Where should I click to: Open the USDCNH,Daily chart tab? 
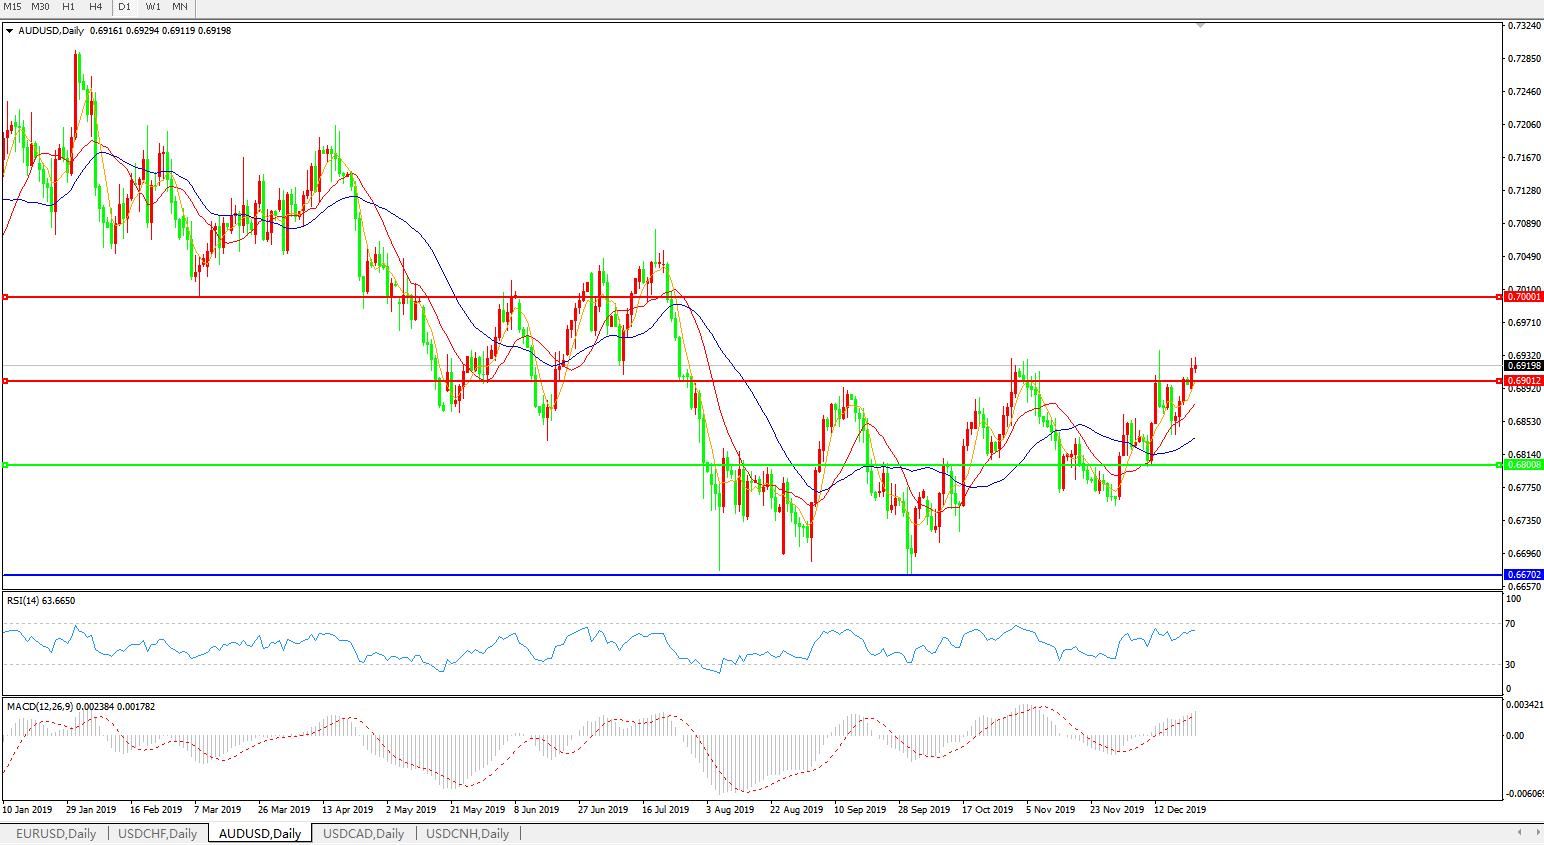[467, 834]
